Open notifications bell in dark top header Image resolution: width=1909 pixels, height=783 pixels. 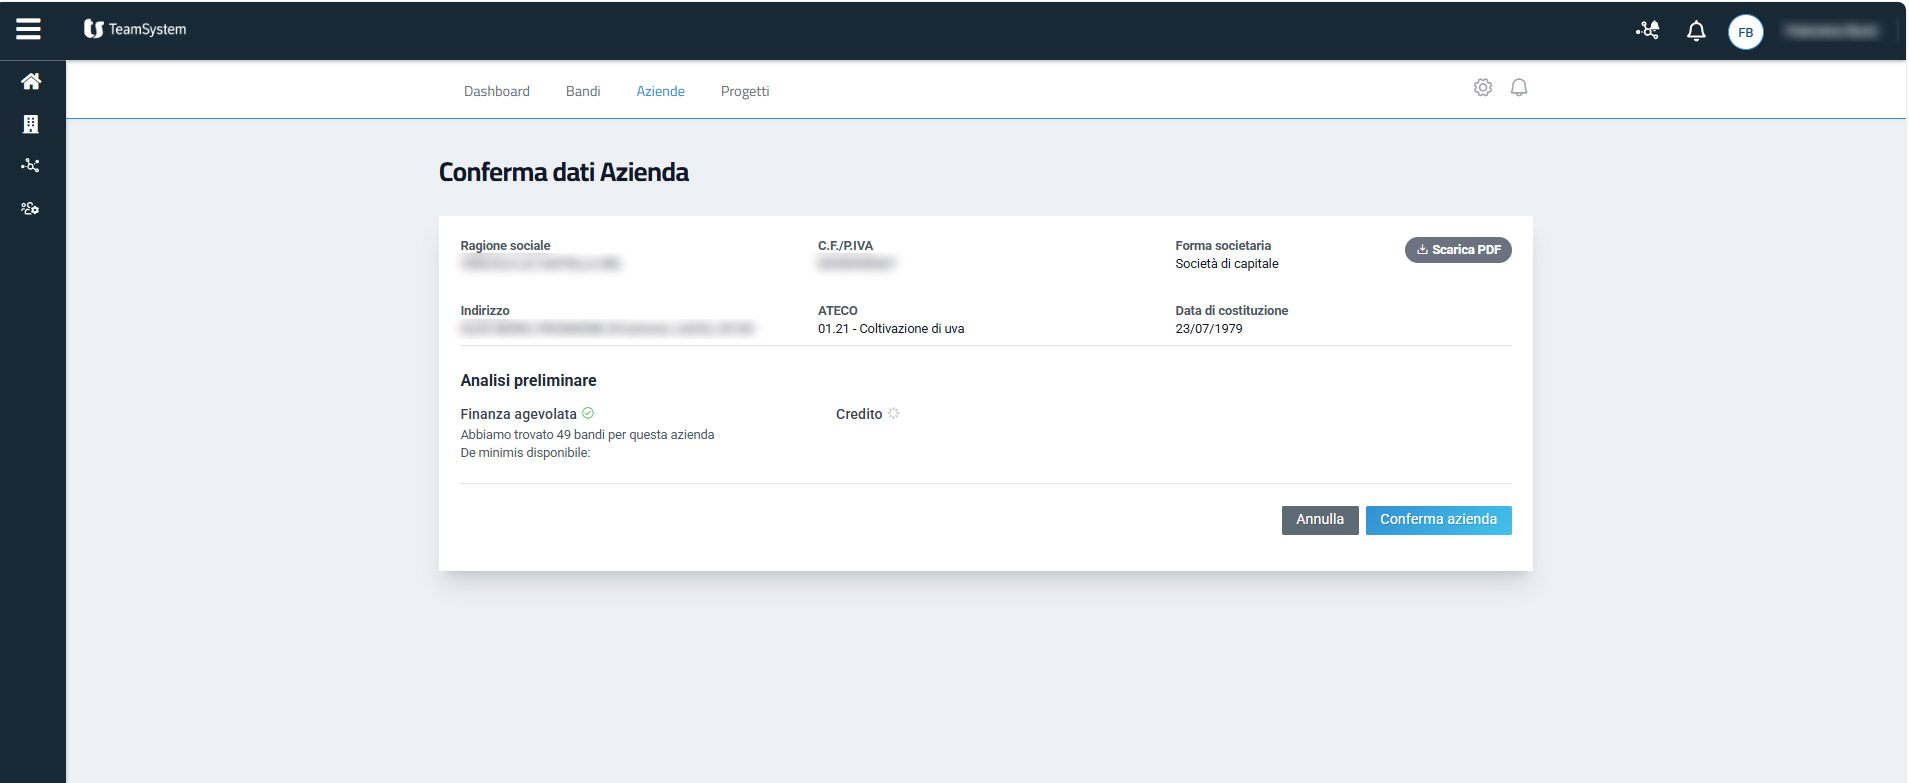(x=1696, y=32)
